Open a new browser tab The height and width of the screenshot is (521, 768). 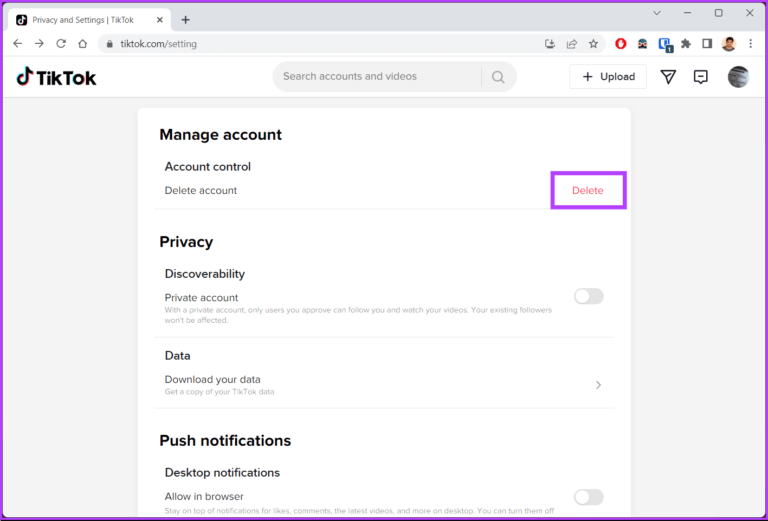185,20
